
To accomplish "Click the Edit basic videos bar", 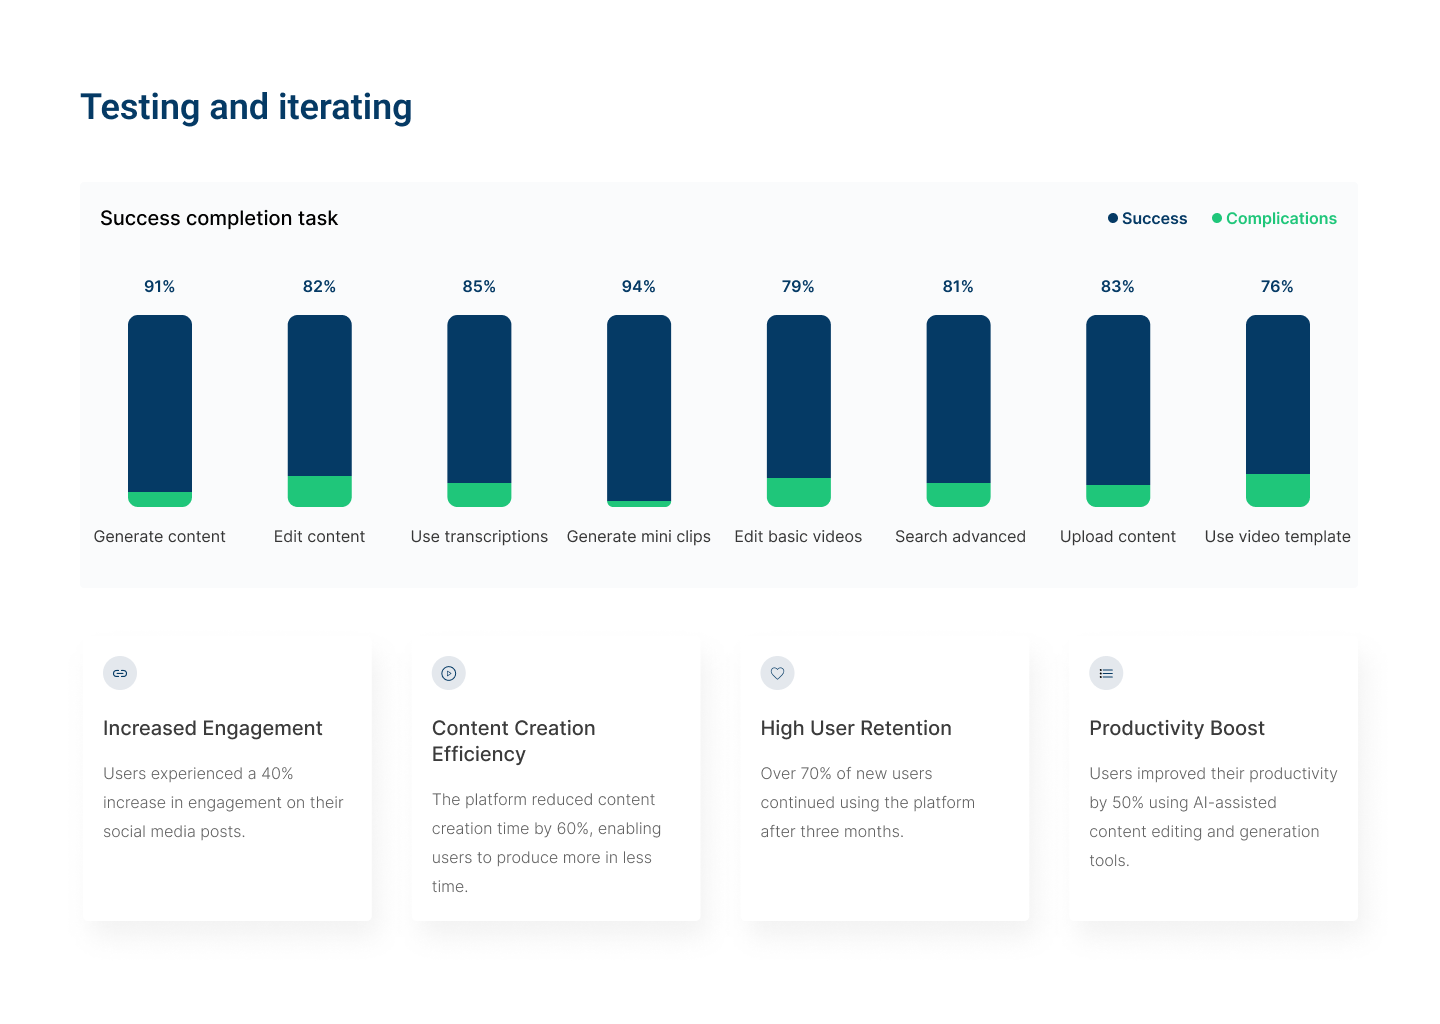I will 799,410.
